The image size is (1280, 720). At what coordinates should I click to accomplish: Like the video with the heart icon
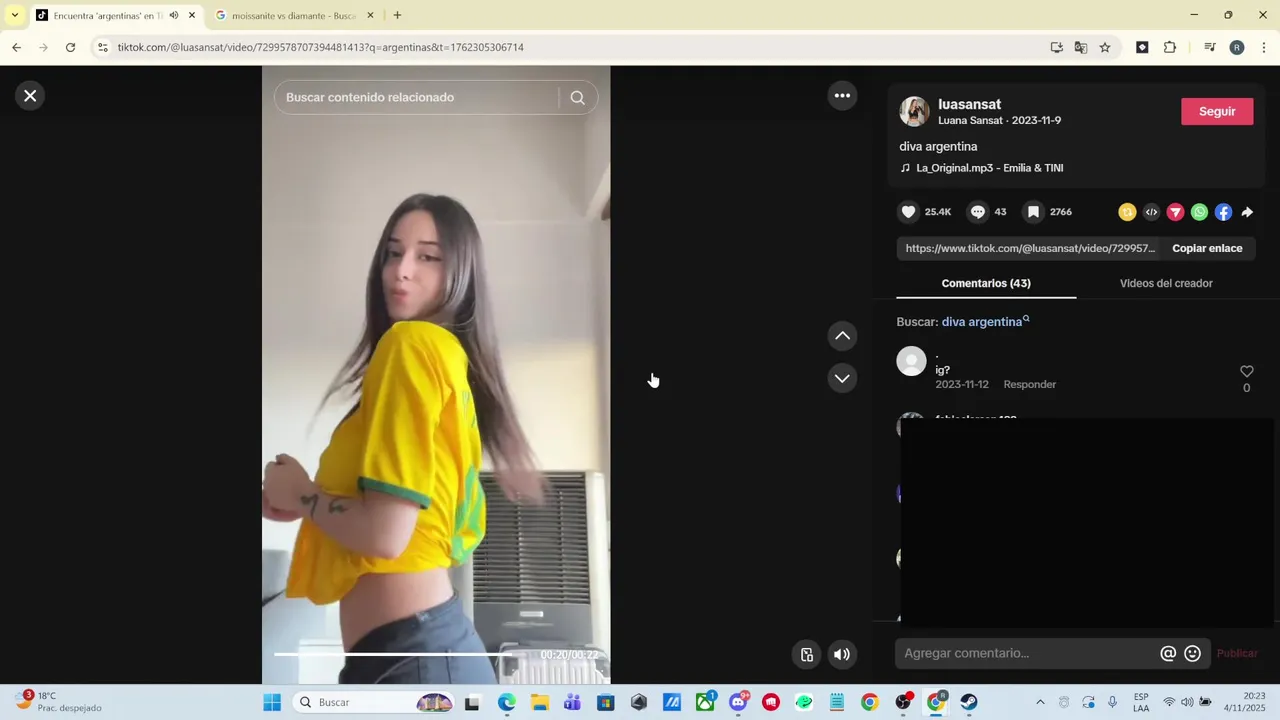(908, 212)
